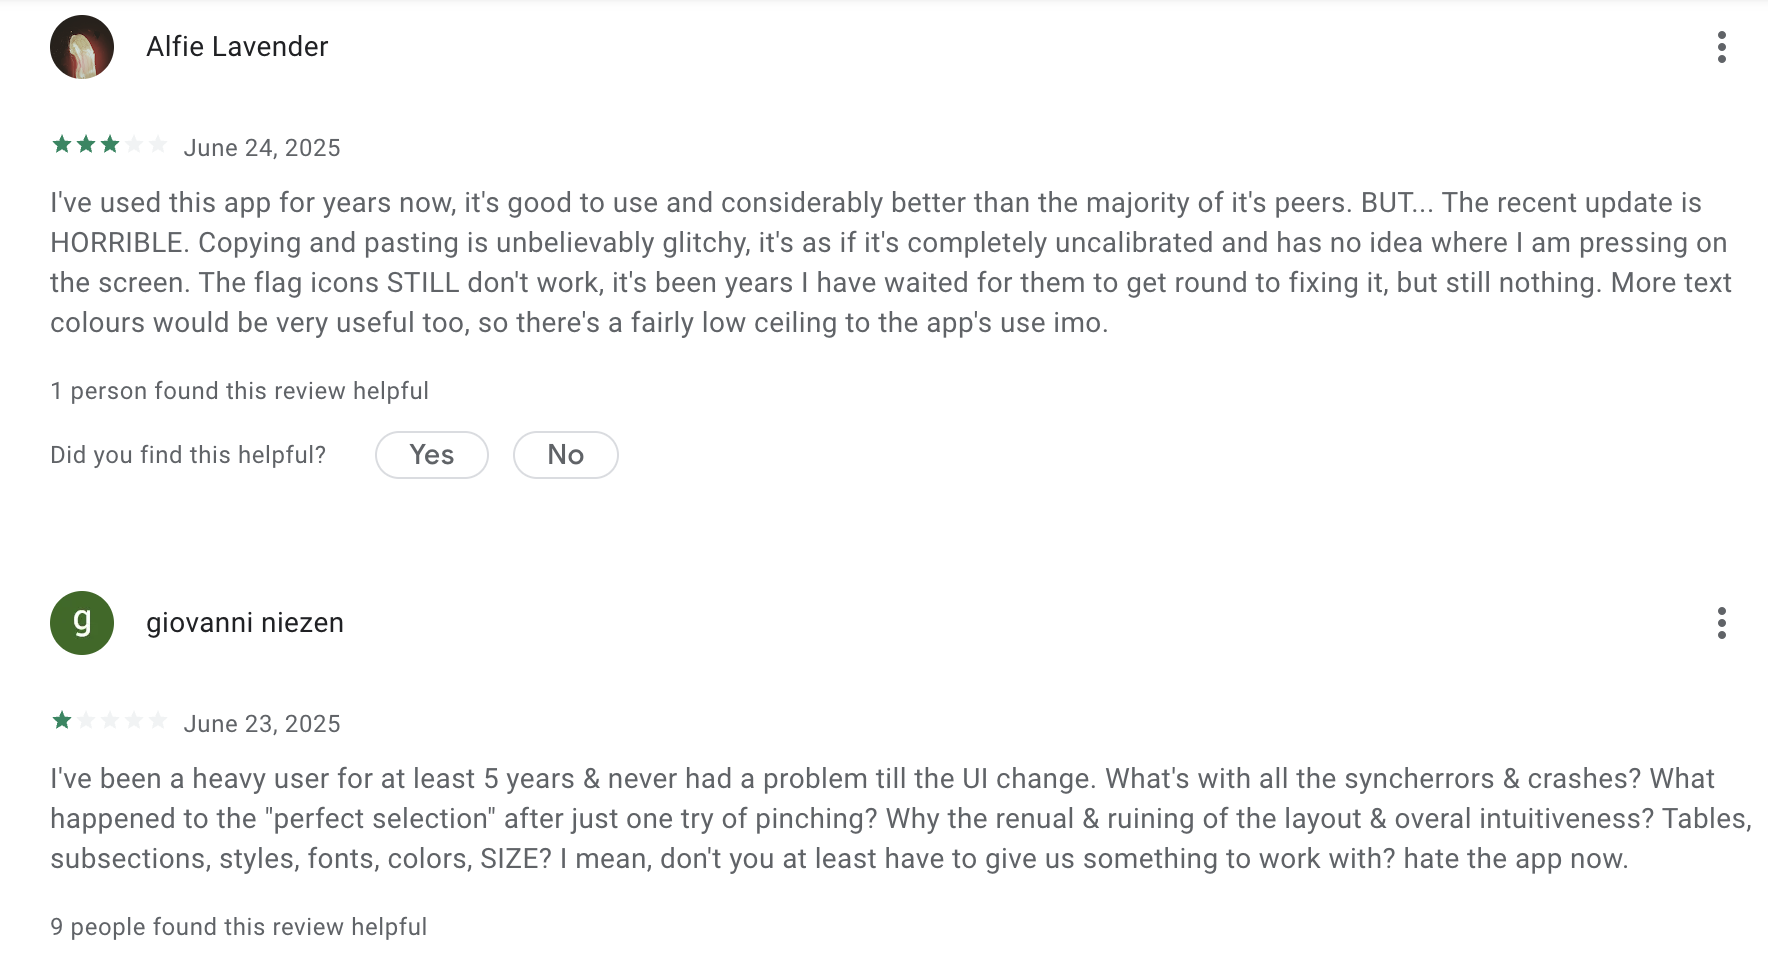Viewport: 1768px width, 966px height.
Task: Click the first filled star in Alfie's rating
Action: click(62, 145)
